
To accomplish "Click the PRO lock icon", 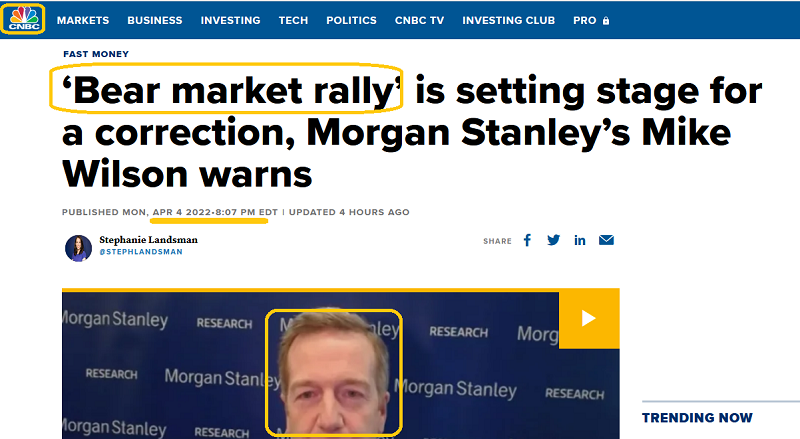I will tap(606, 20).
